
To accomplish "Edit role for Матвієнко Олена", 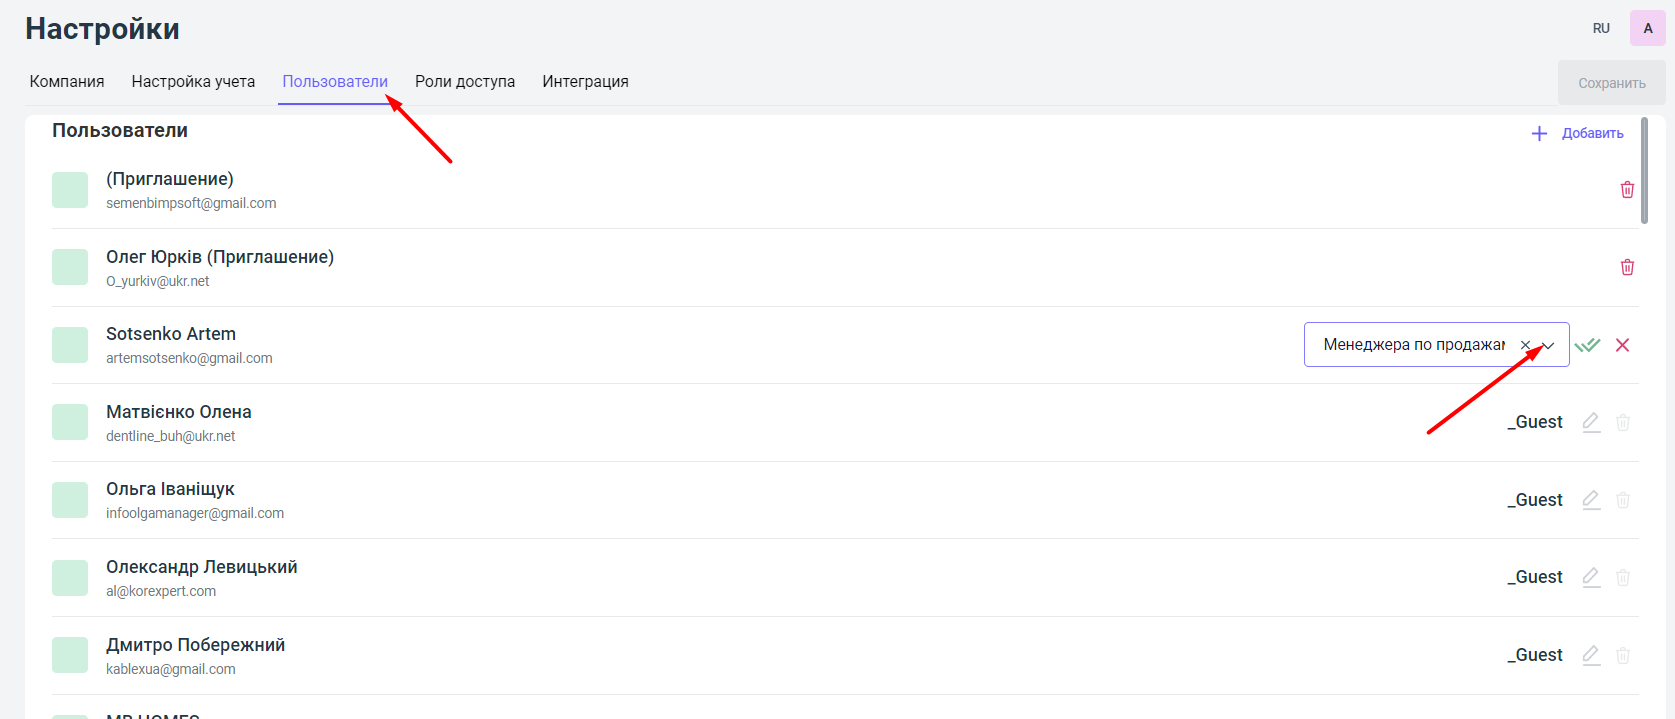I will coord(1591,422).
